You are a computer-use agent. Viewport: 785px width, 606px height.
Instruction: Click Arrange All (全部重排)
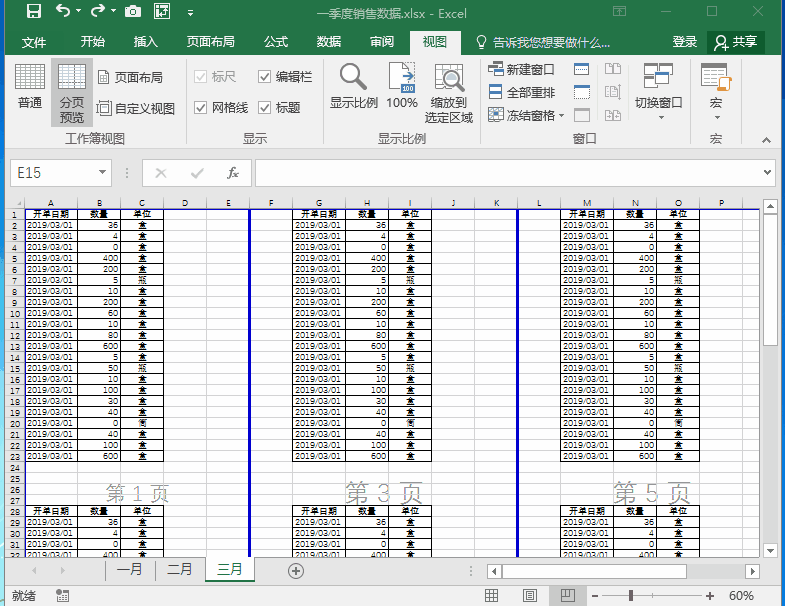(521, 92)
